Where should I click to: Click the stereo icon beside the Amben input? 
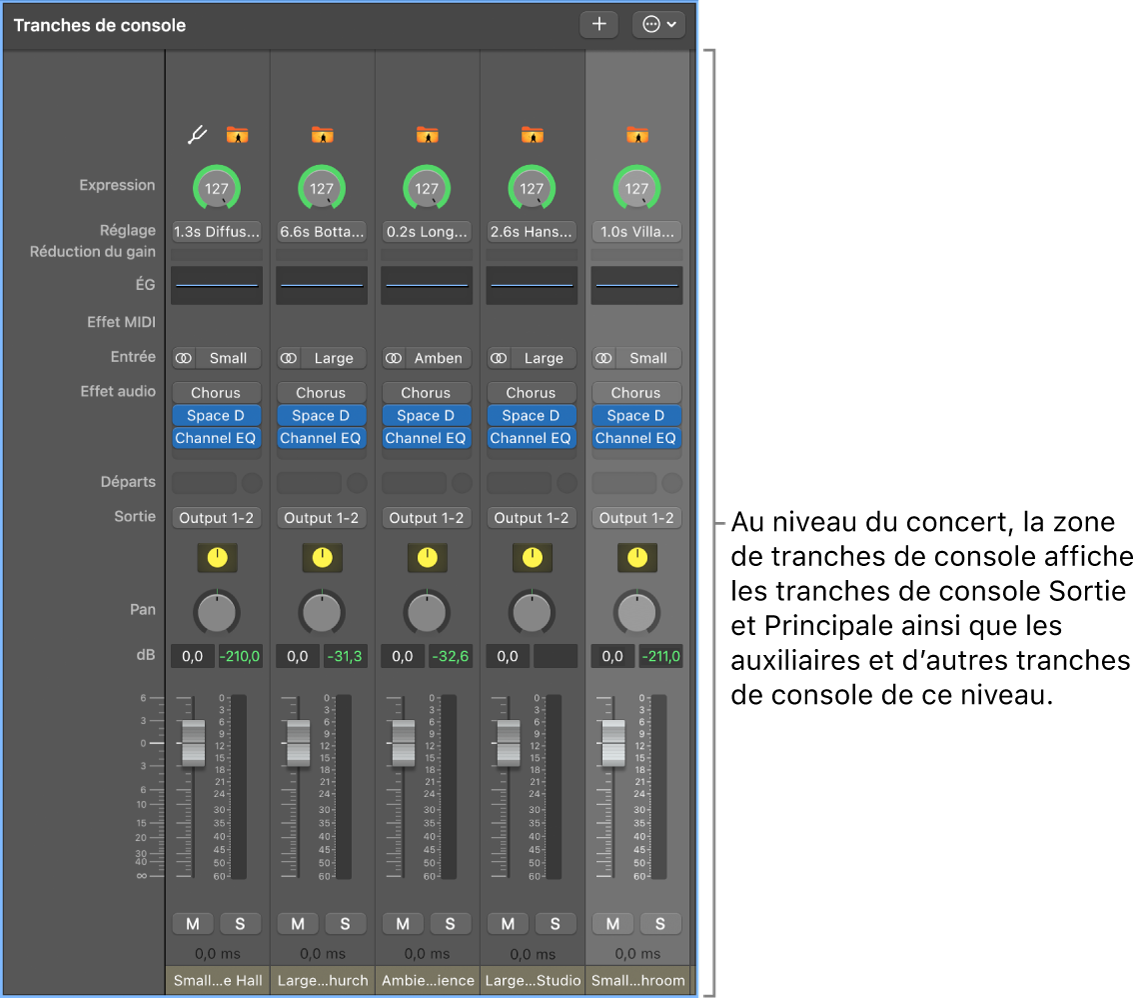pyautogui.click(x=398, y=357)
